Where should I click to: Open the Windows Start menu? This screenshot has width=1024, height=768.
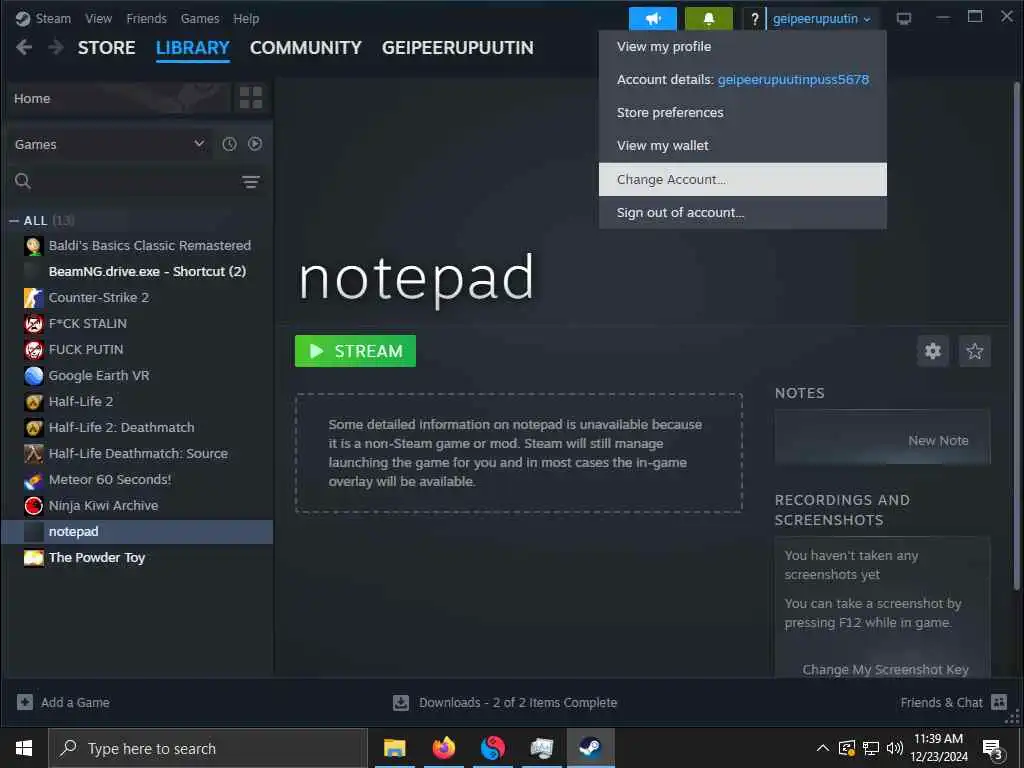24,748
